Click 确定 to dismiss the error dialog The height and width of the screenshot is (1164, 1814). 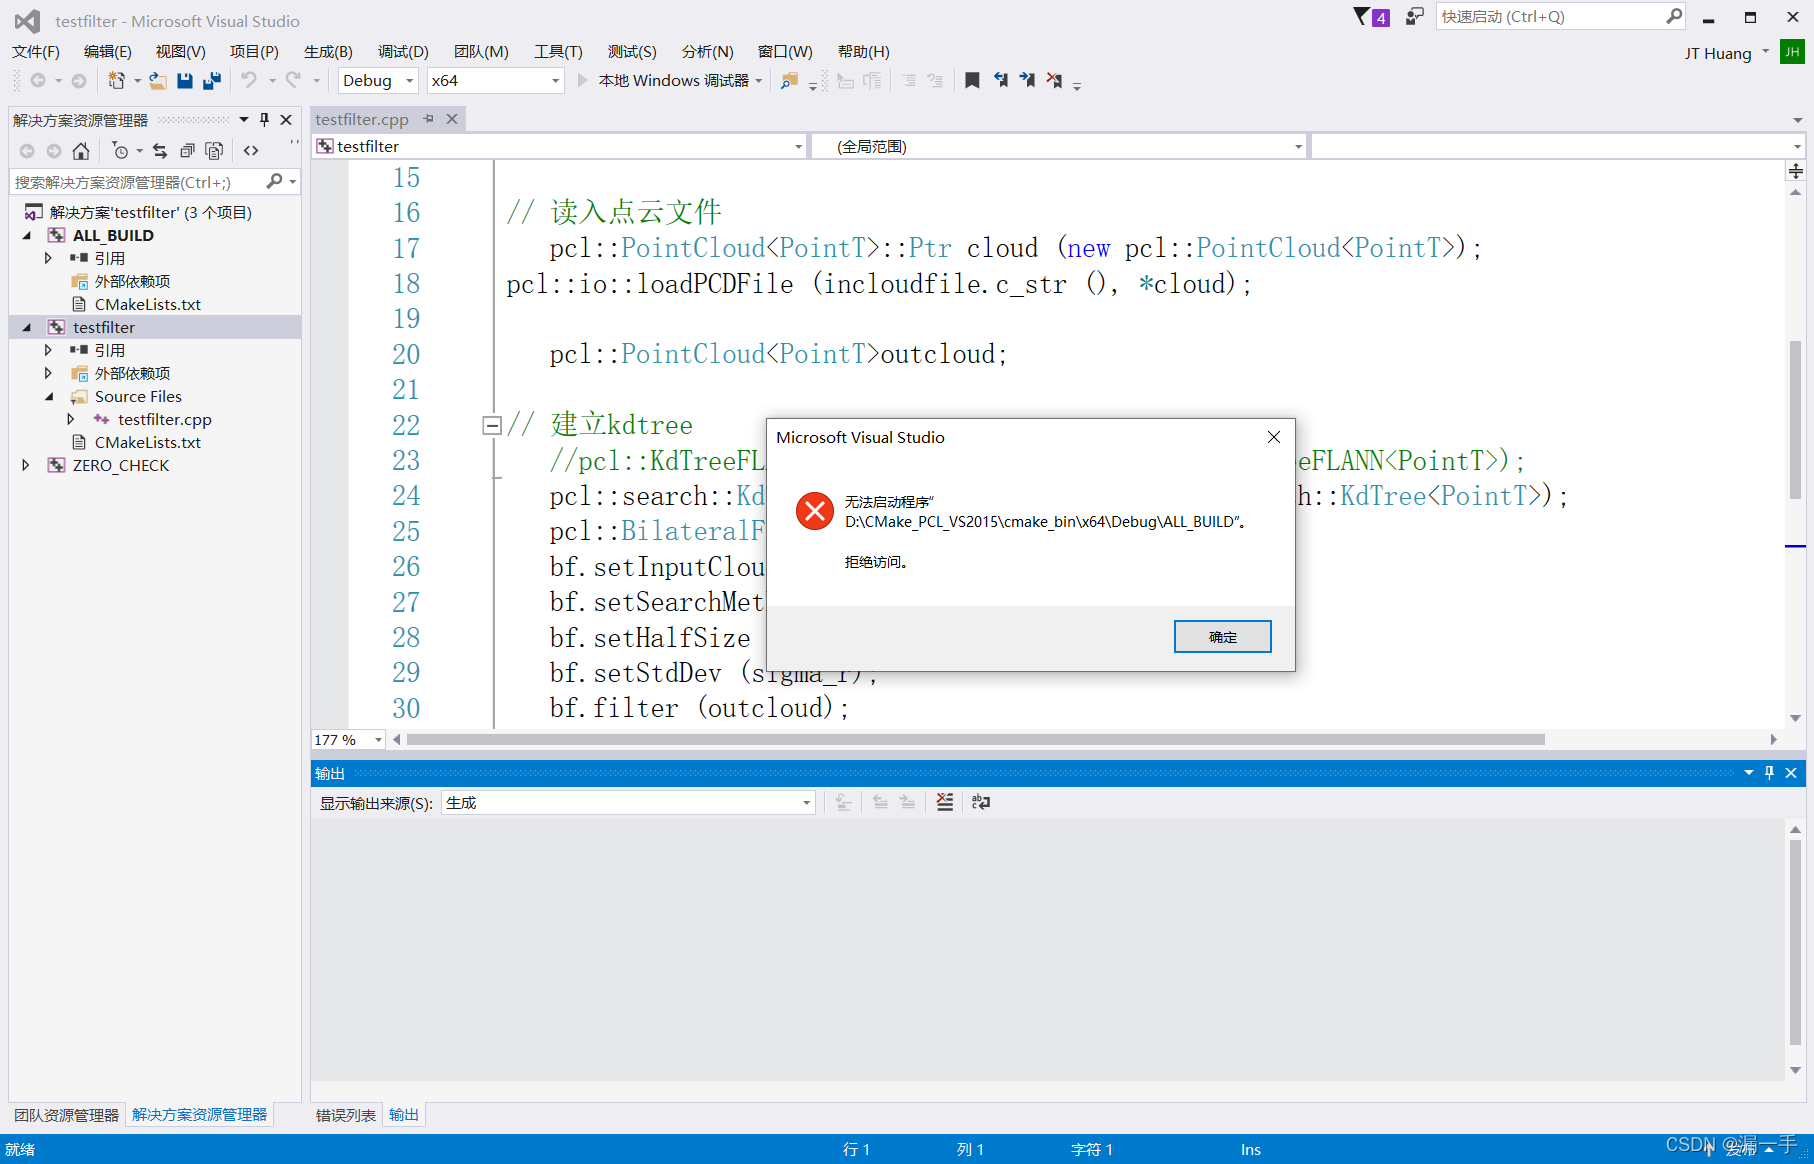click(1222, 637)
